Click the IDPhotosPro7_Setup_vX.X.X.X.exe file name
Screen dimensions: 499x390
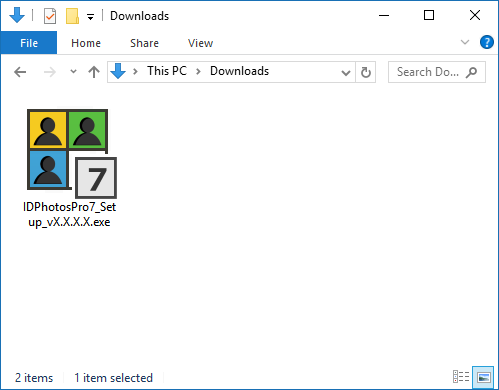(x=69, y=214)
